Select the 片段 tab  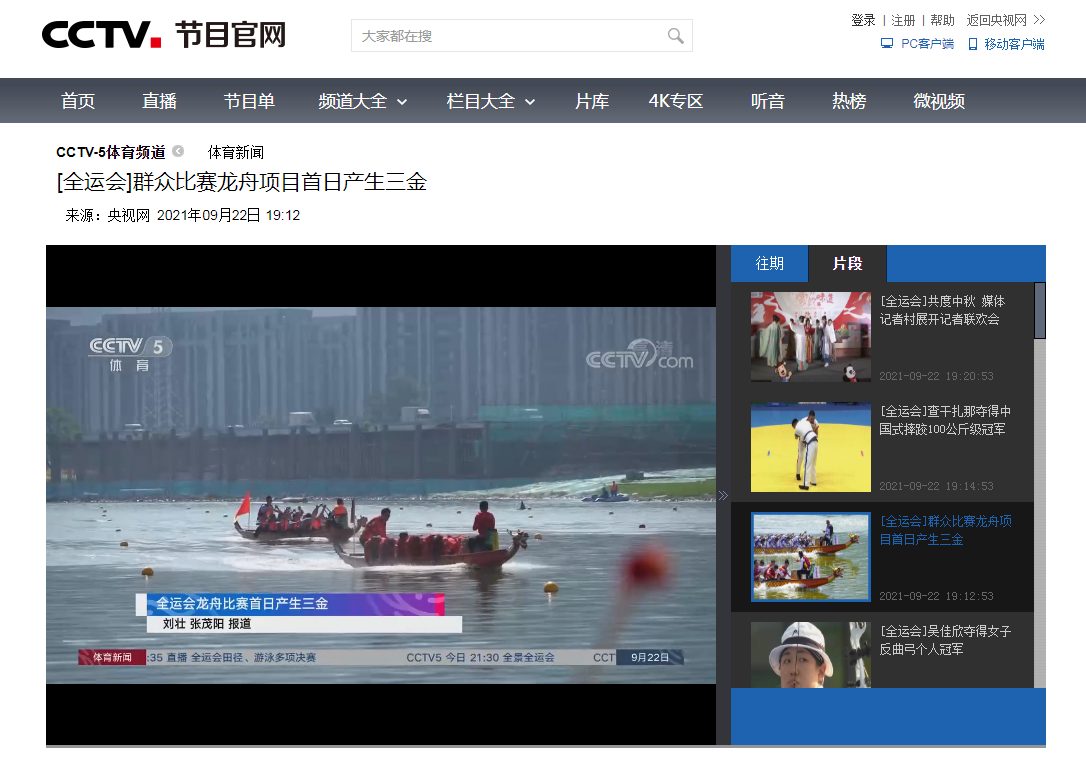[847, 263]
